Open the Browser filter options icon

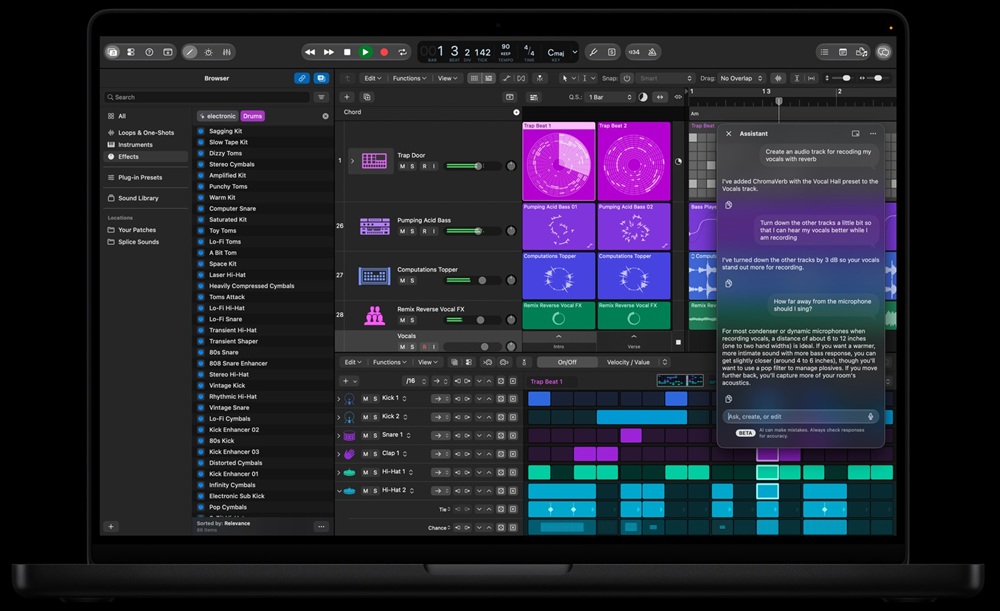coord(321,97)
